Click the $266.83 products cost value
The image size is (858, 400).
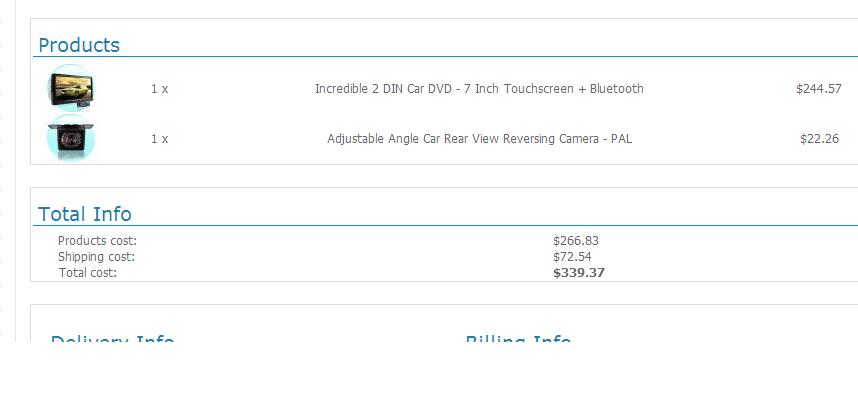(576, 241)
